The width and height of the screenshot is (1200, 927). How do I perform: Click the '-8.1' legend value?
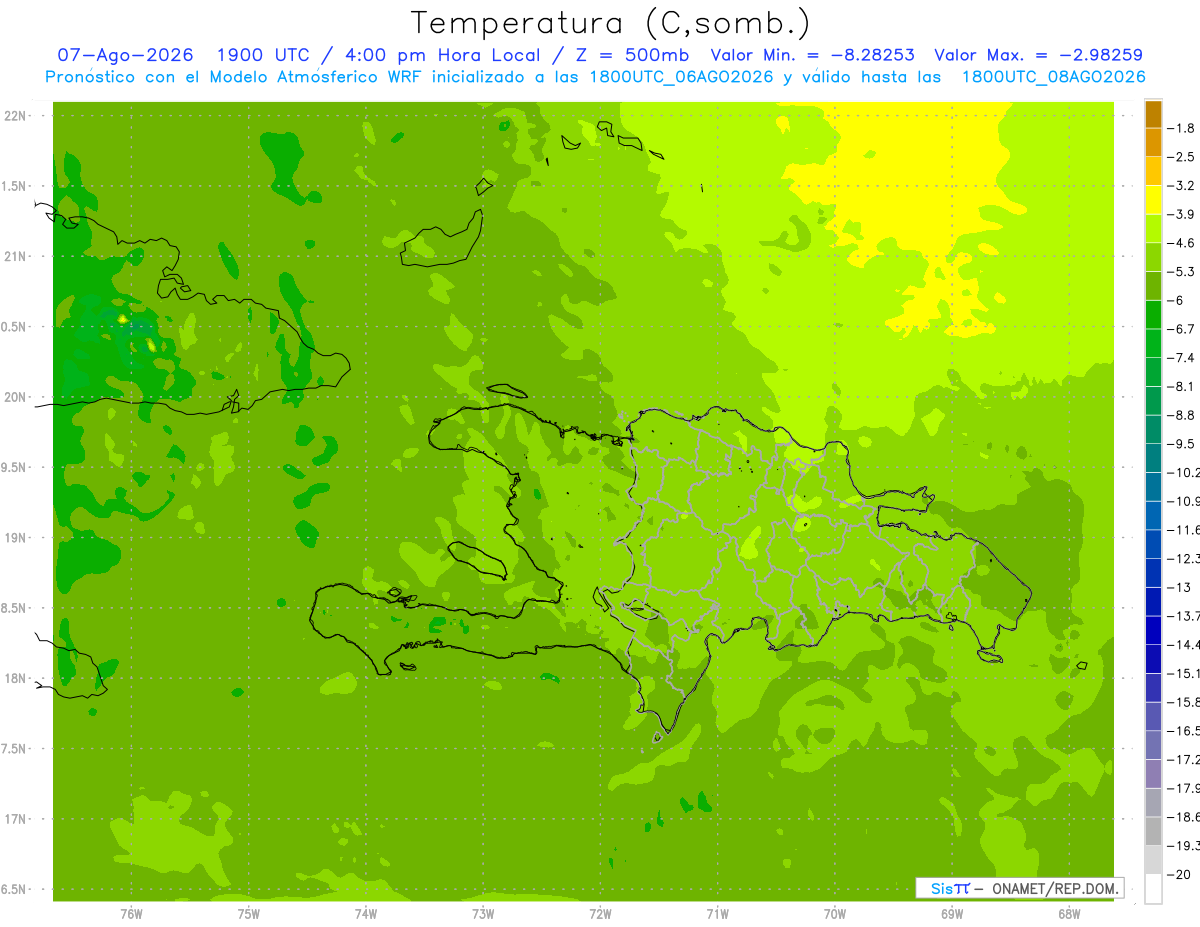click(x=1183, y=386)
